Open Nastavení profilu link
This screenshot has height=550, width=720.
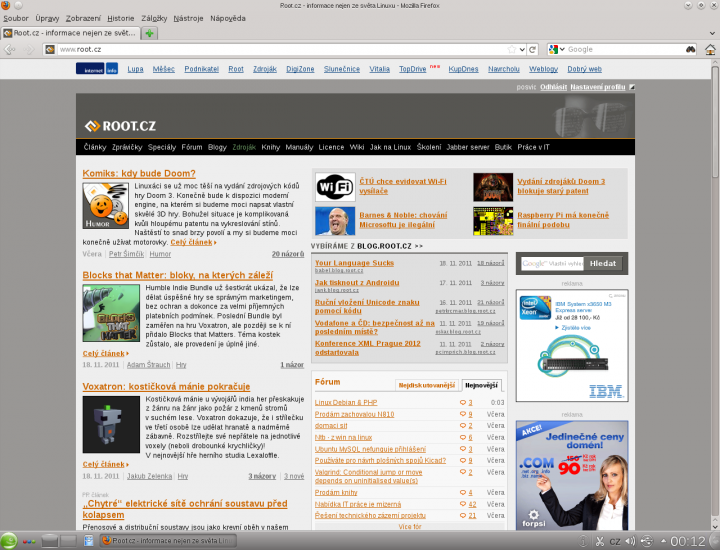coord(598,87)
